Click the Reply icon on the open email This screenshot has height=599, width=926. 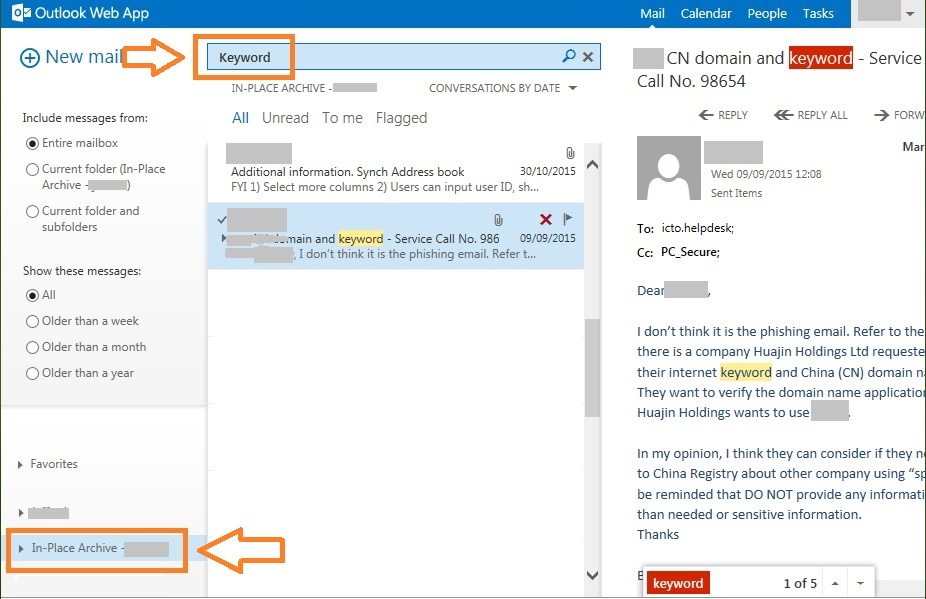point(725,114)
